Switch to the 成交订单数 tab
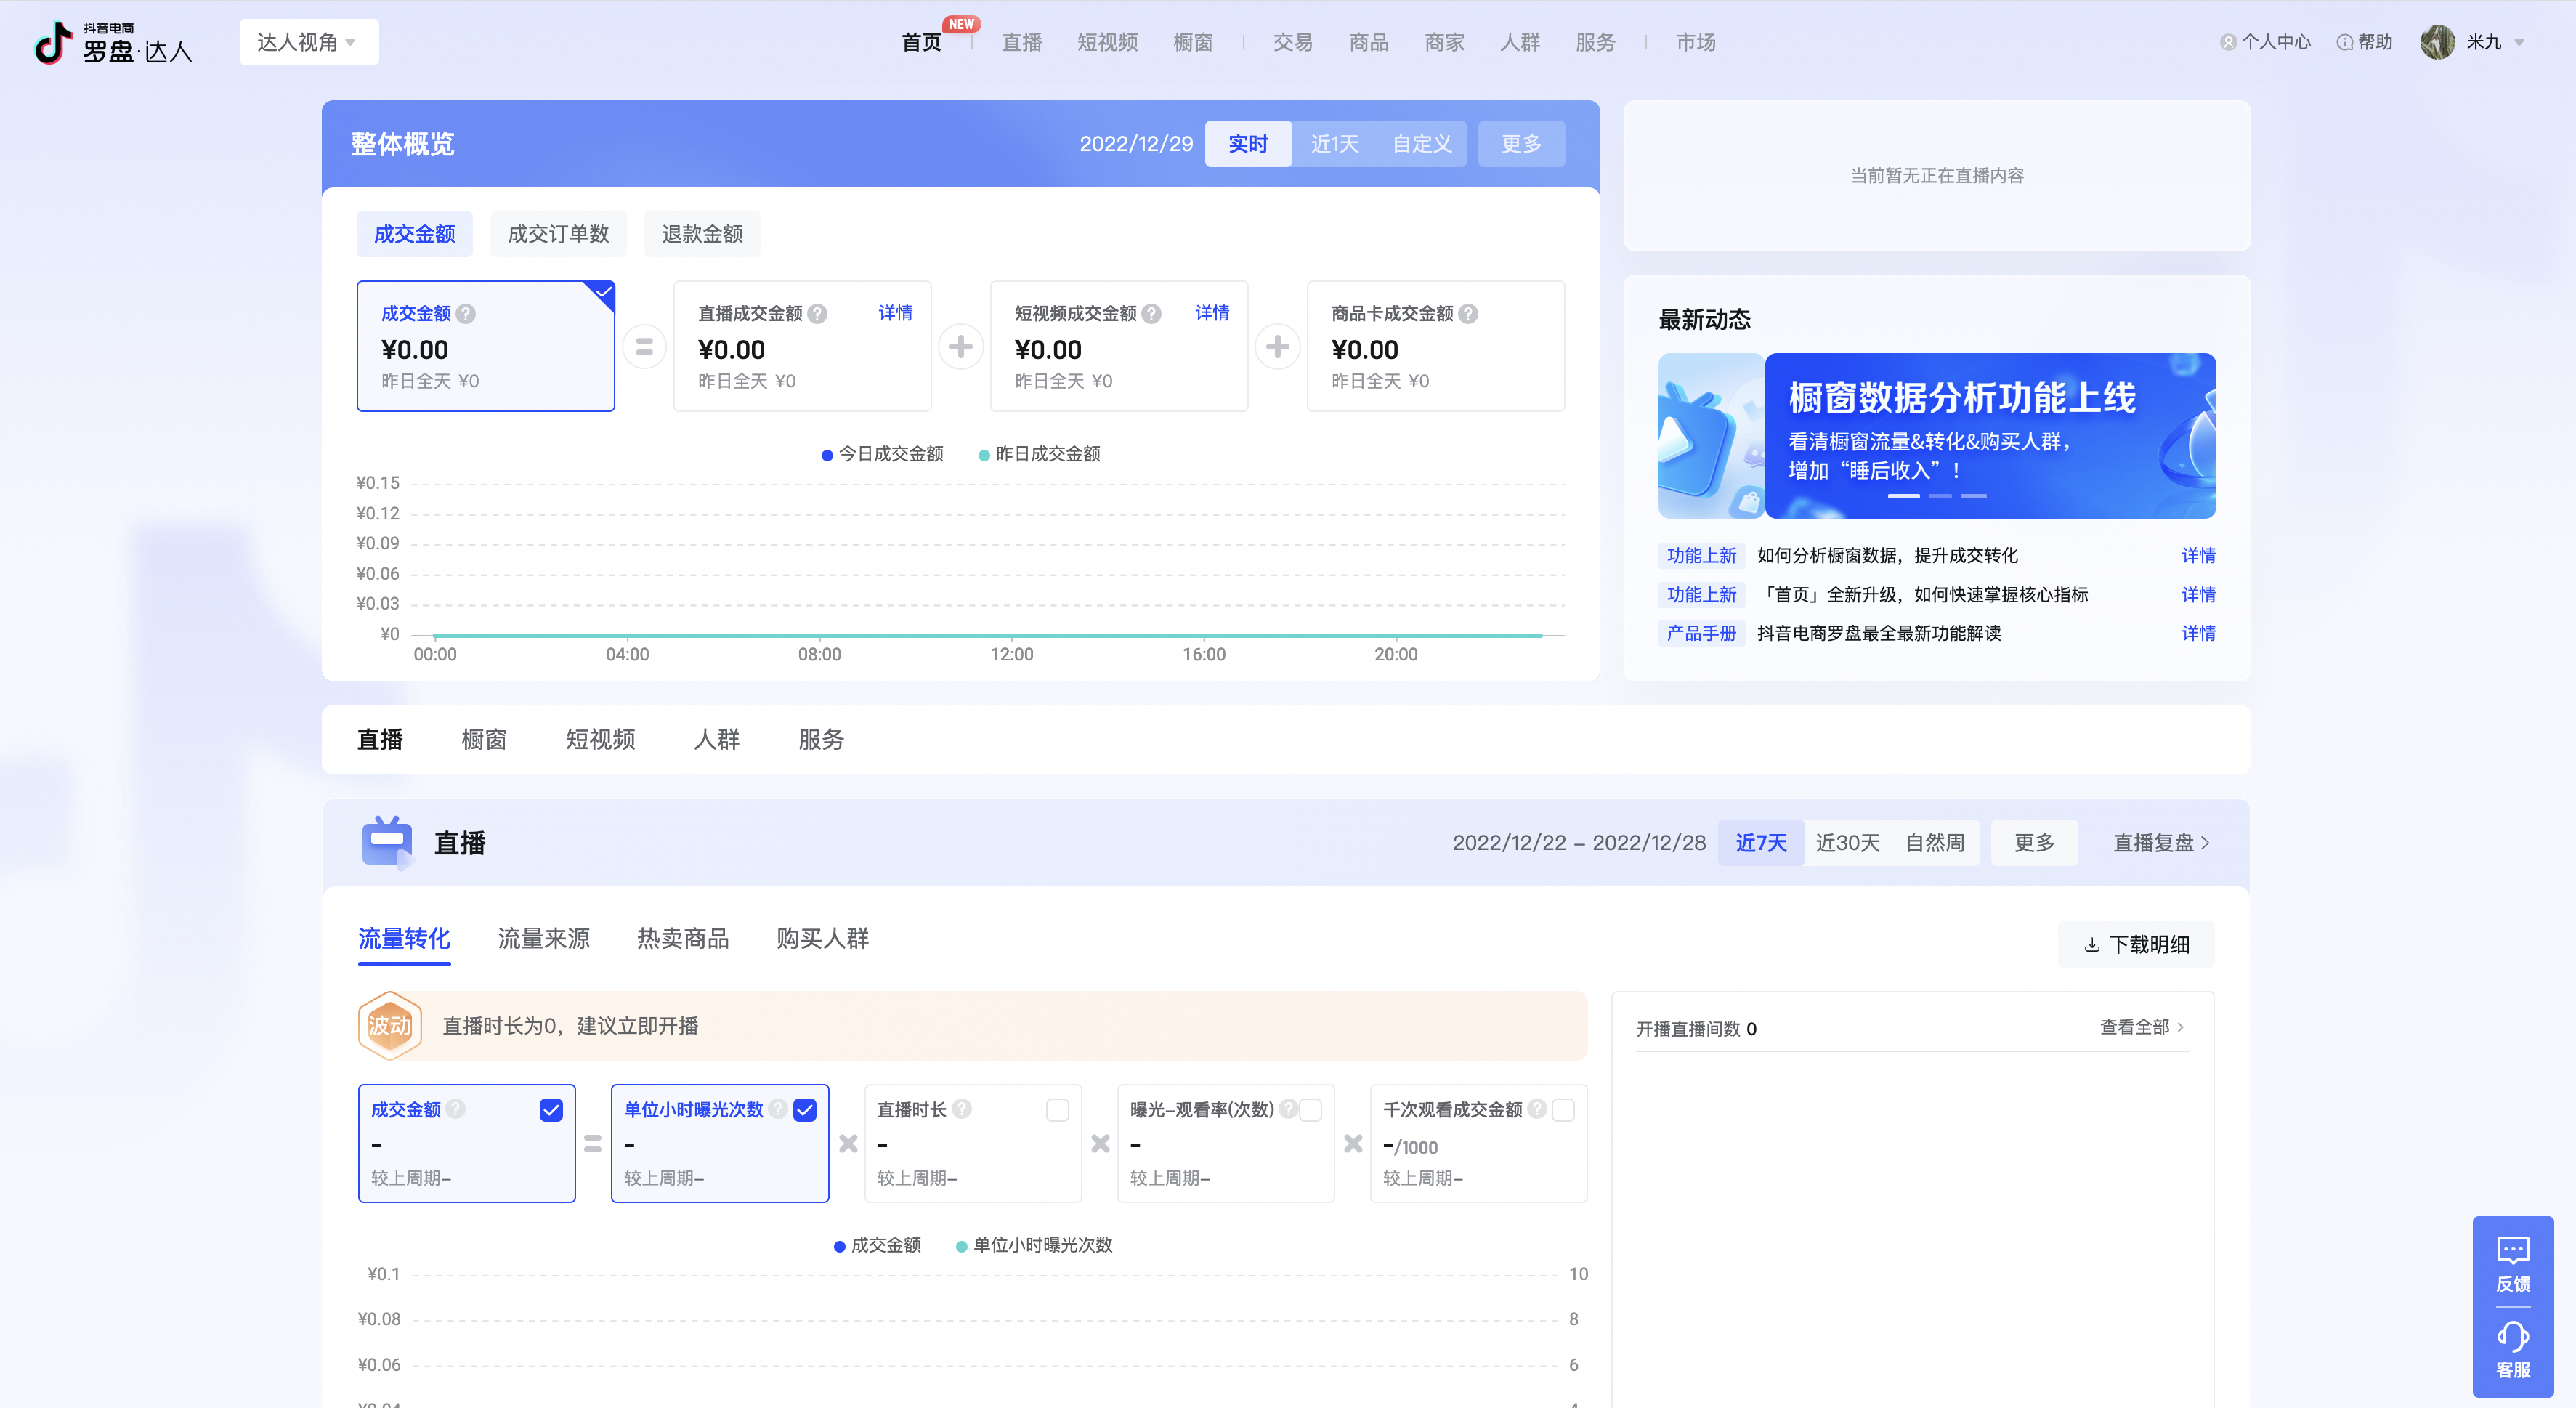This screenshot has width=2576, height=1408. (558, 234)
